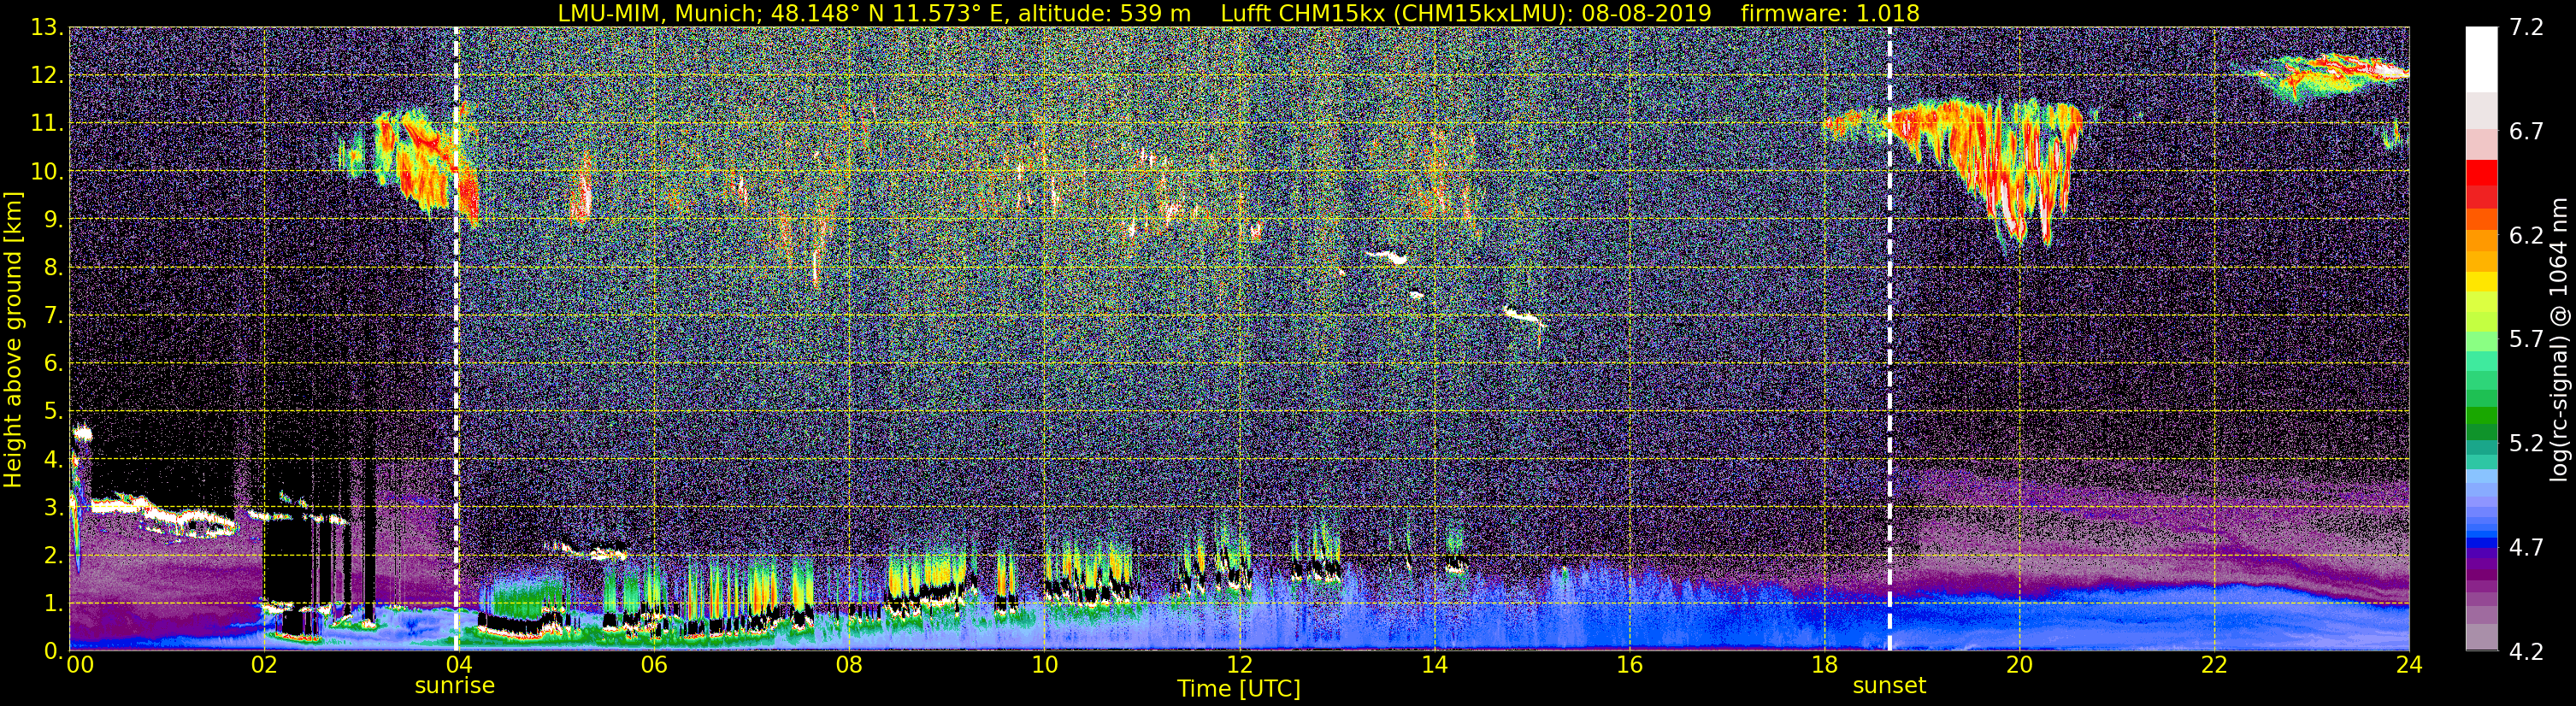Click the height axis tick '8.'
The image size is (2576, 706).
click(53, 268)
